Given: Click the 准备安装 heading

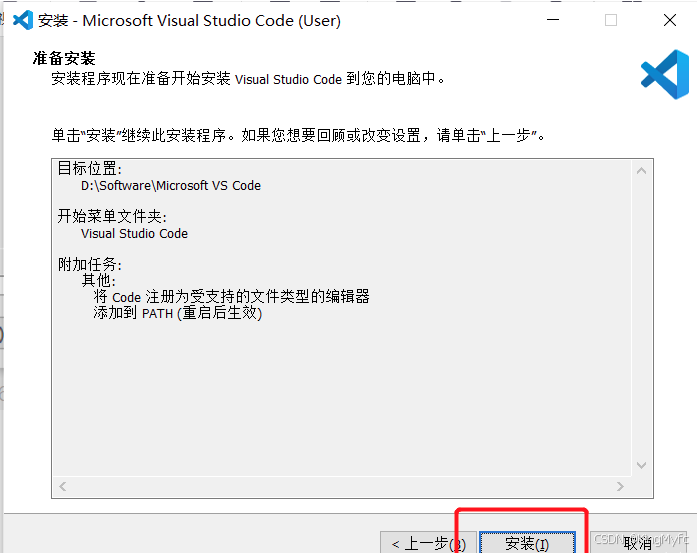Looking at the screenshot, I should point(64,58).
